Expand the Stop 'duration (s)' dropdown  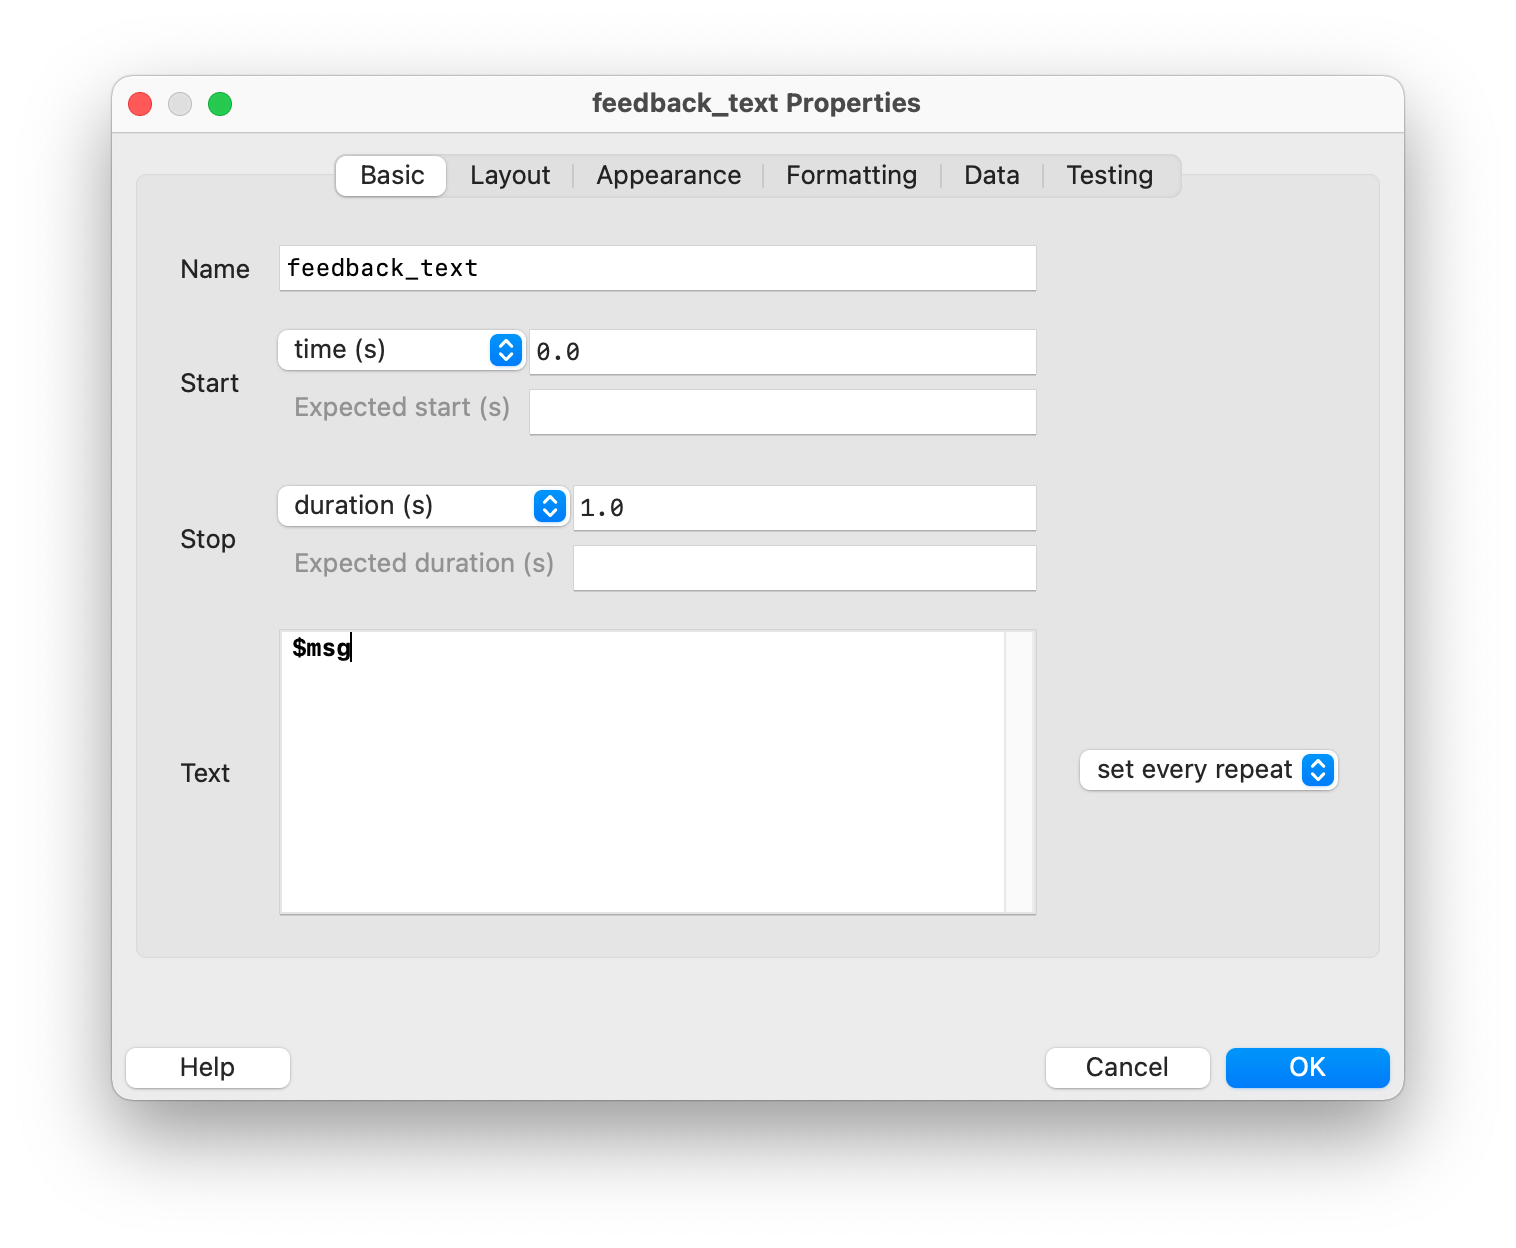click(423, 506)
